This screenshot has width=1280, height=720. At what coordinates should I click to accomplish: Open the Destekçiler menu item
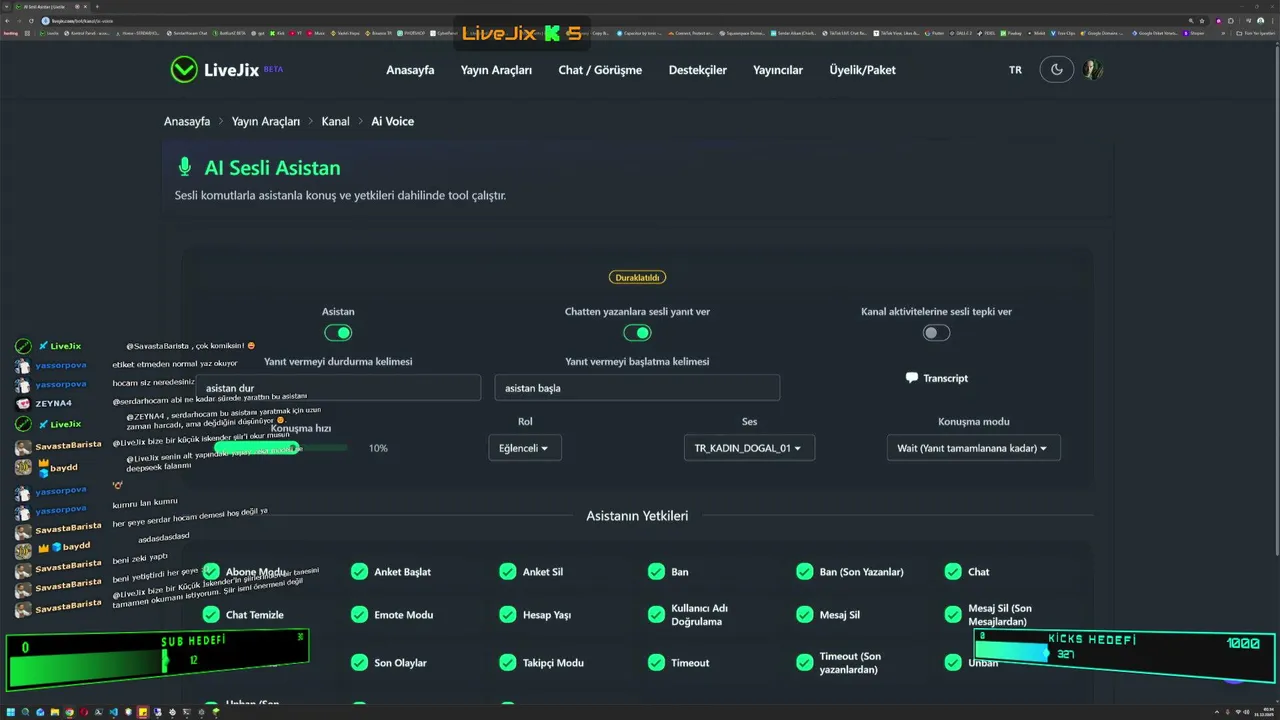(698, 70)
